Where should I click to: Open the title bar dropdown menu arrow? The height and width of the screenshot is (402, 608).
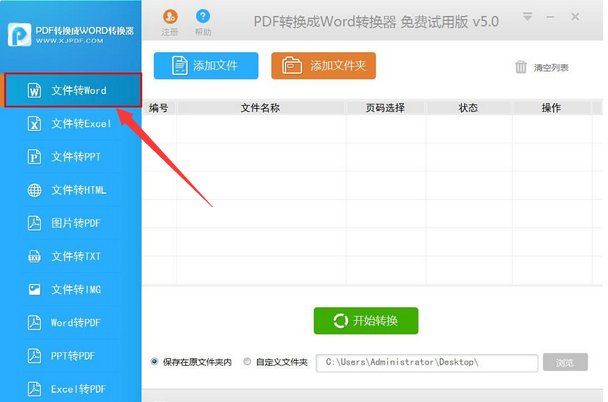click(x=527, y=17)
